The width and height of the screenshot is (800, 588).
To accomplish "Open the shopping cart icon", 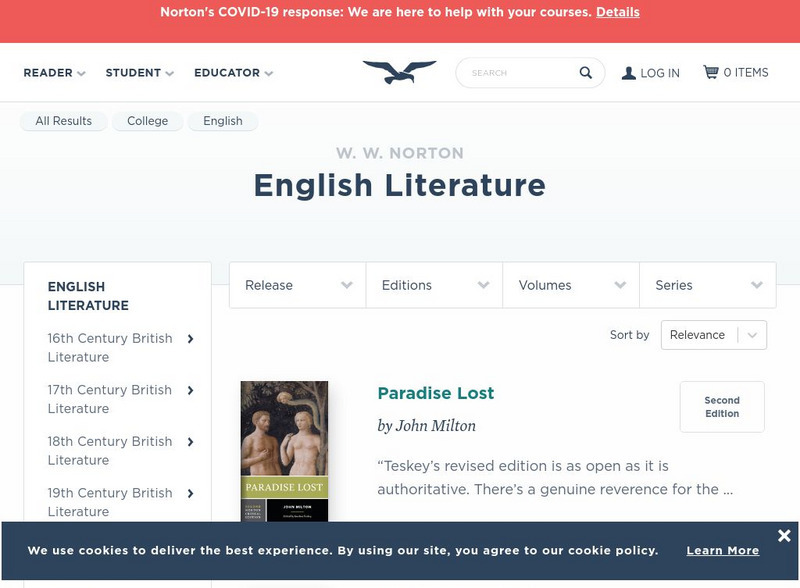I will (711, 72).
